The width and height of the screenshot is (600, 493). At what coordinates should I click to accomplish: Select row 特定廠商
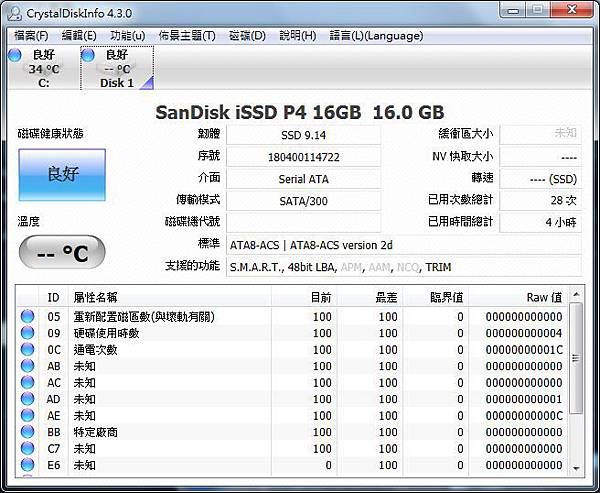click(292, 432)
